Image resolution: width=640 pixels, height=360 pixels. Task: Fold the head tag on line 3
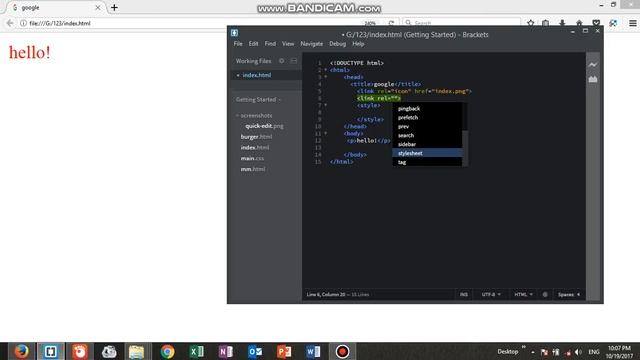325,77
